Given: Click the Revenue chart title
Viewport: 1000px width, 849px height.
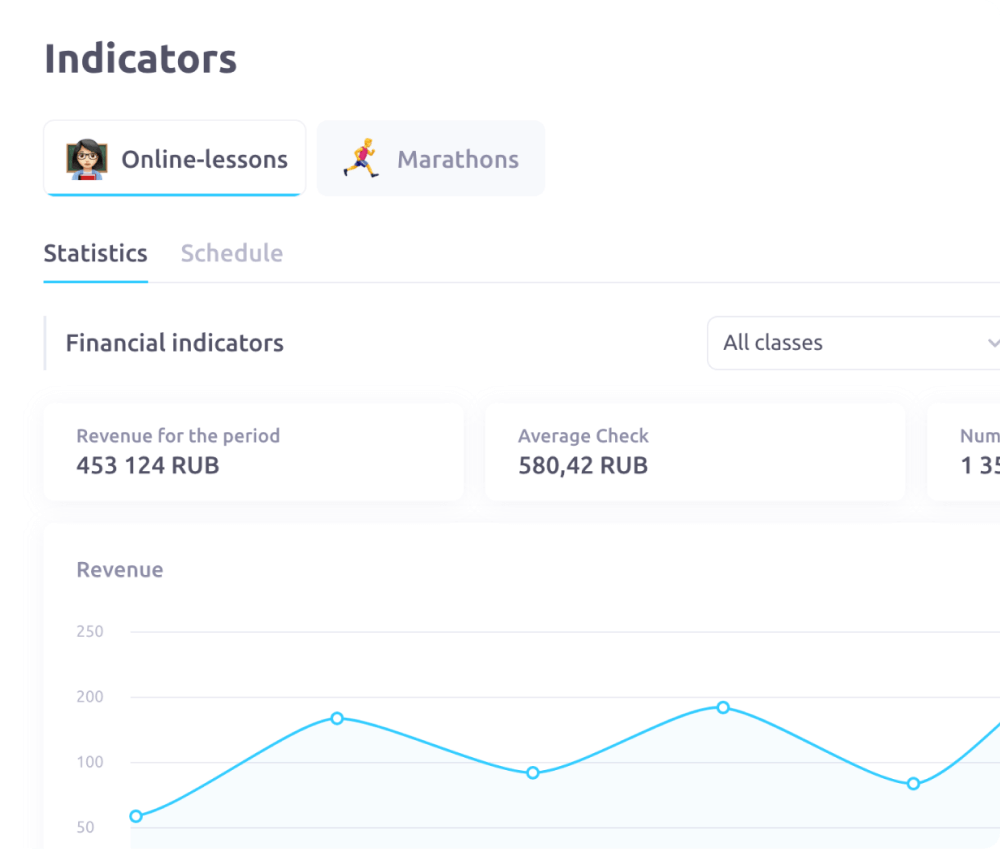Looking at the screenshot, I should tap(120, 570).
